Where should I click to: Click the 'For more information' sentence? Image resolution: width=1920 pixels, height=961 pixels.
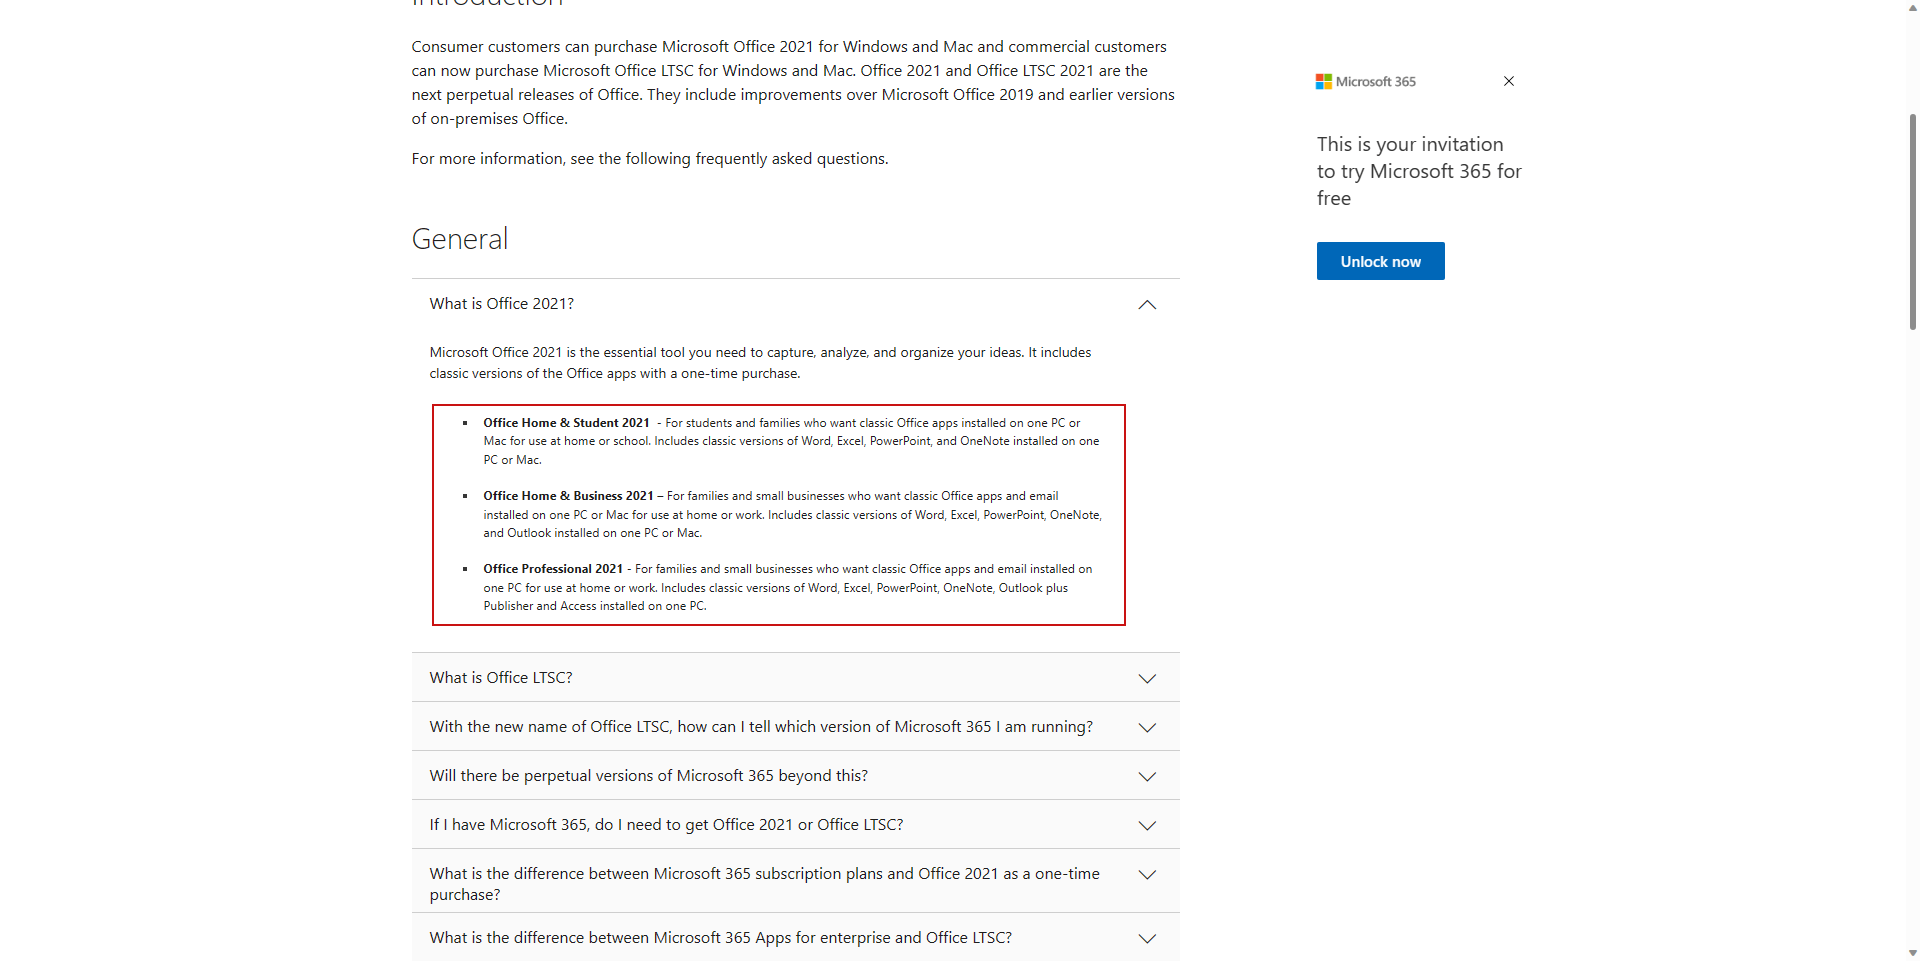point(650,159)
